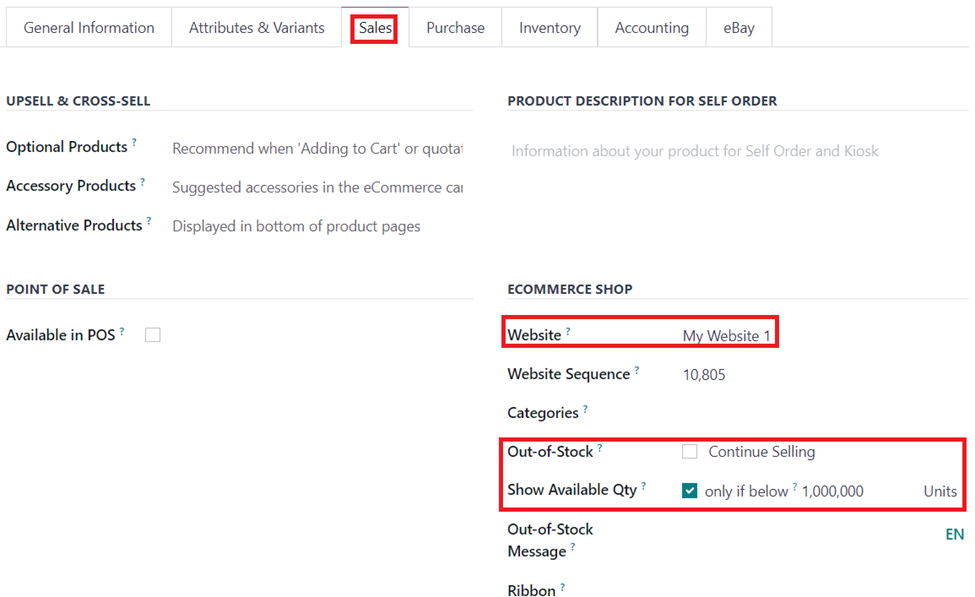Click help icon next to Alternative Products
The width and height of the screenshot is (975, 597).
(149, 221)
